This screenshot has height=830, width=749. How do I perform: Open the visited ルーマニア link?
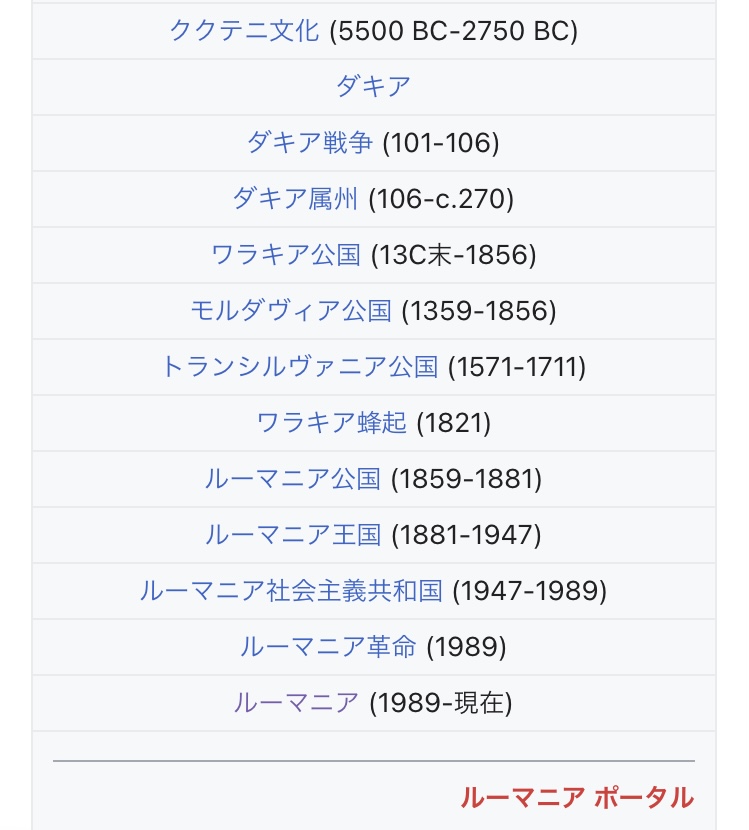295,703
